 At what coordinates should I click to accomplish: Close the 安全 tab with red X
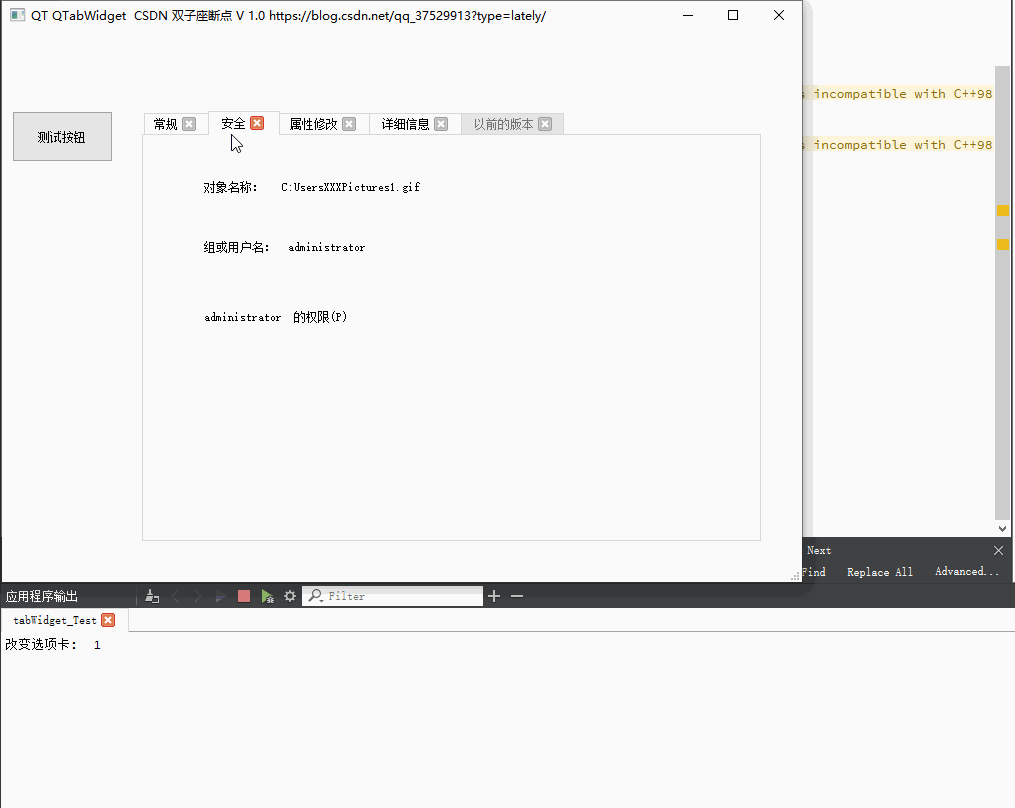click(257, 123)
